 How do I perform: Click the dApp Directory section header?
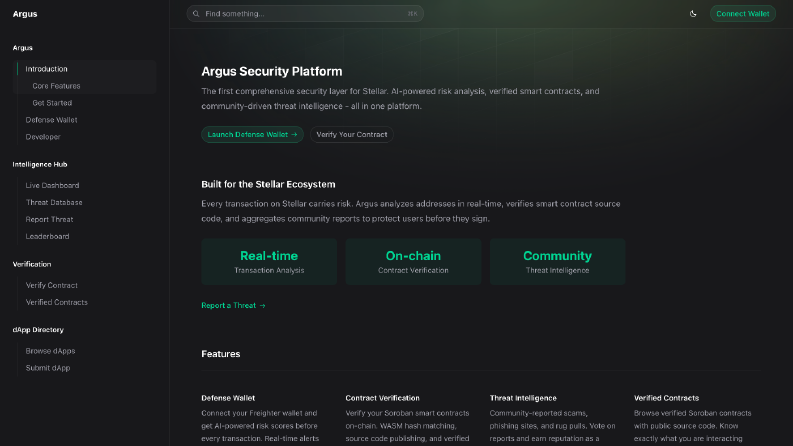point(38,330)
